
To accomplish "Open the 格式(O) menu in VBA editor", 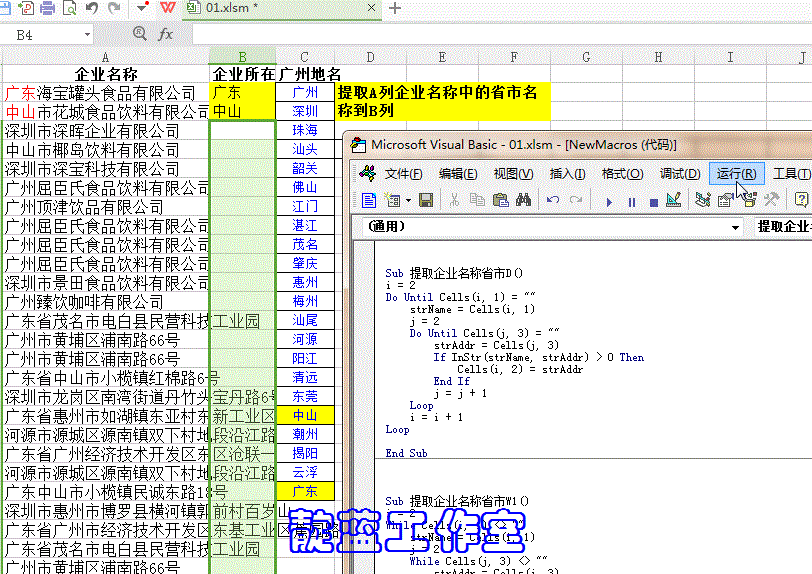I will click(622, 174).
